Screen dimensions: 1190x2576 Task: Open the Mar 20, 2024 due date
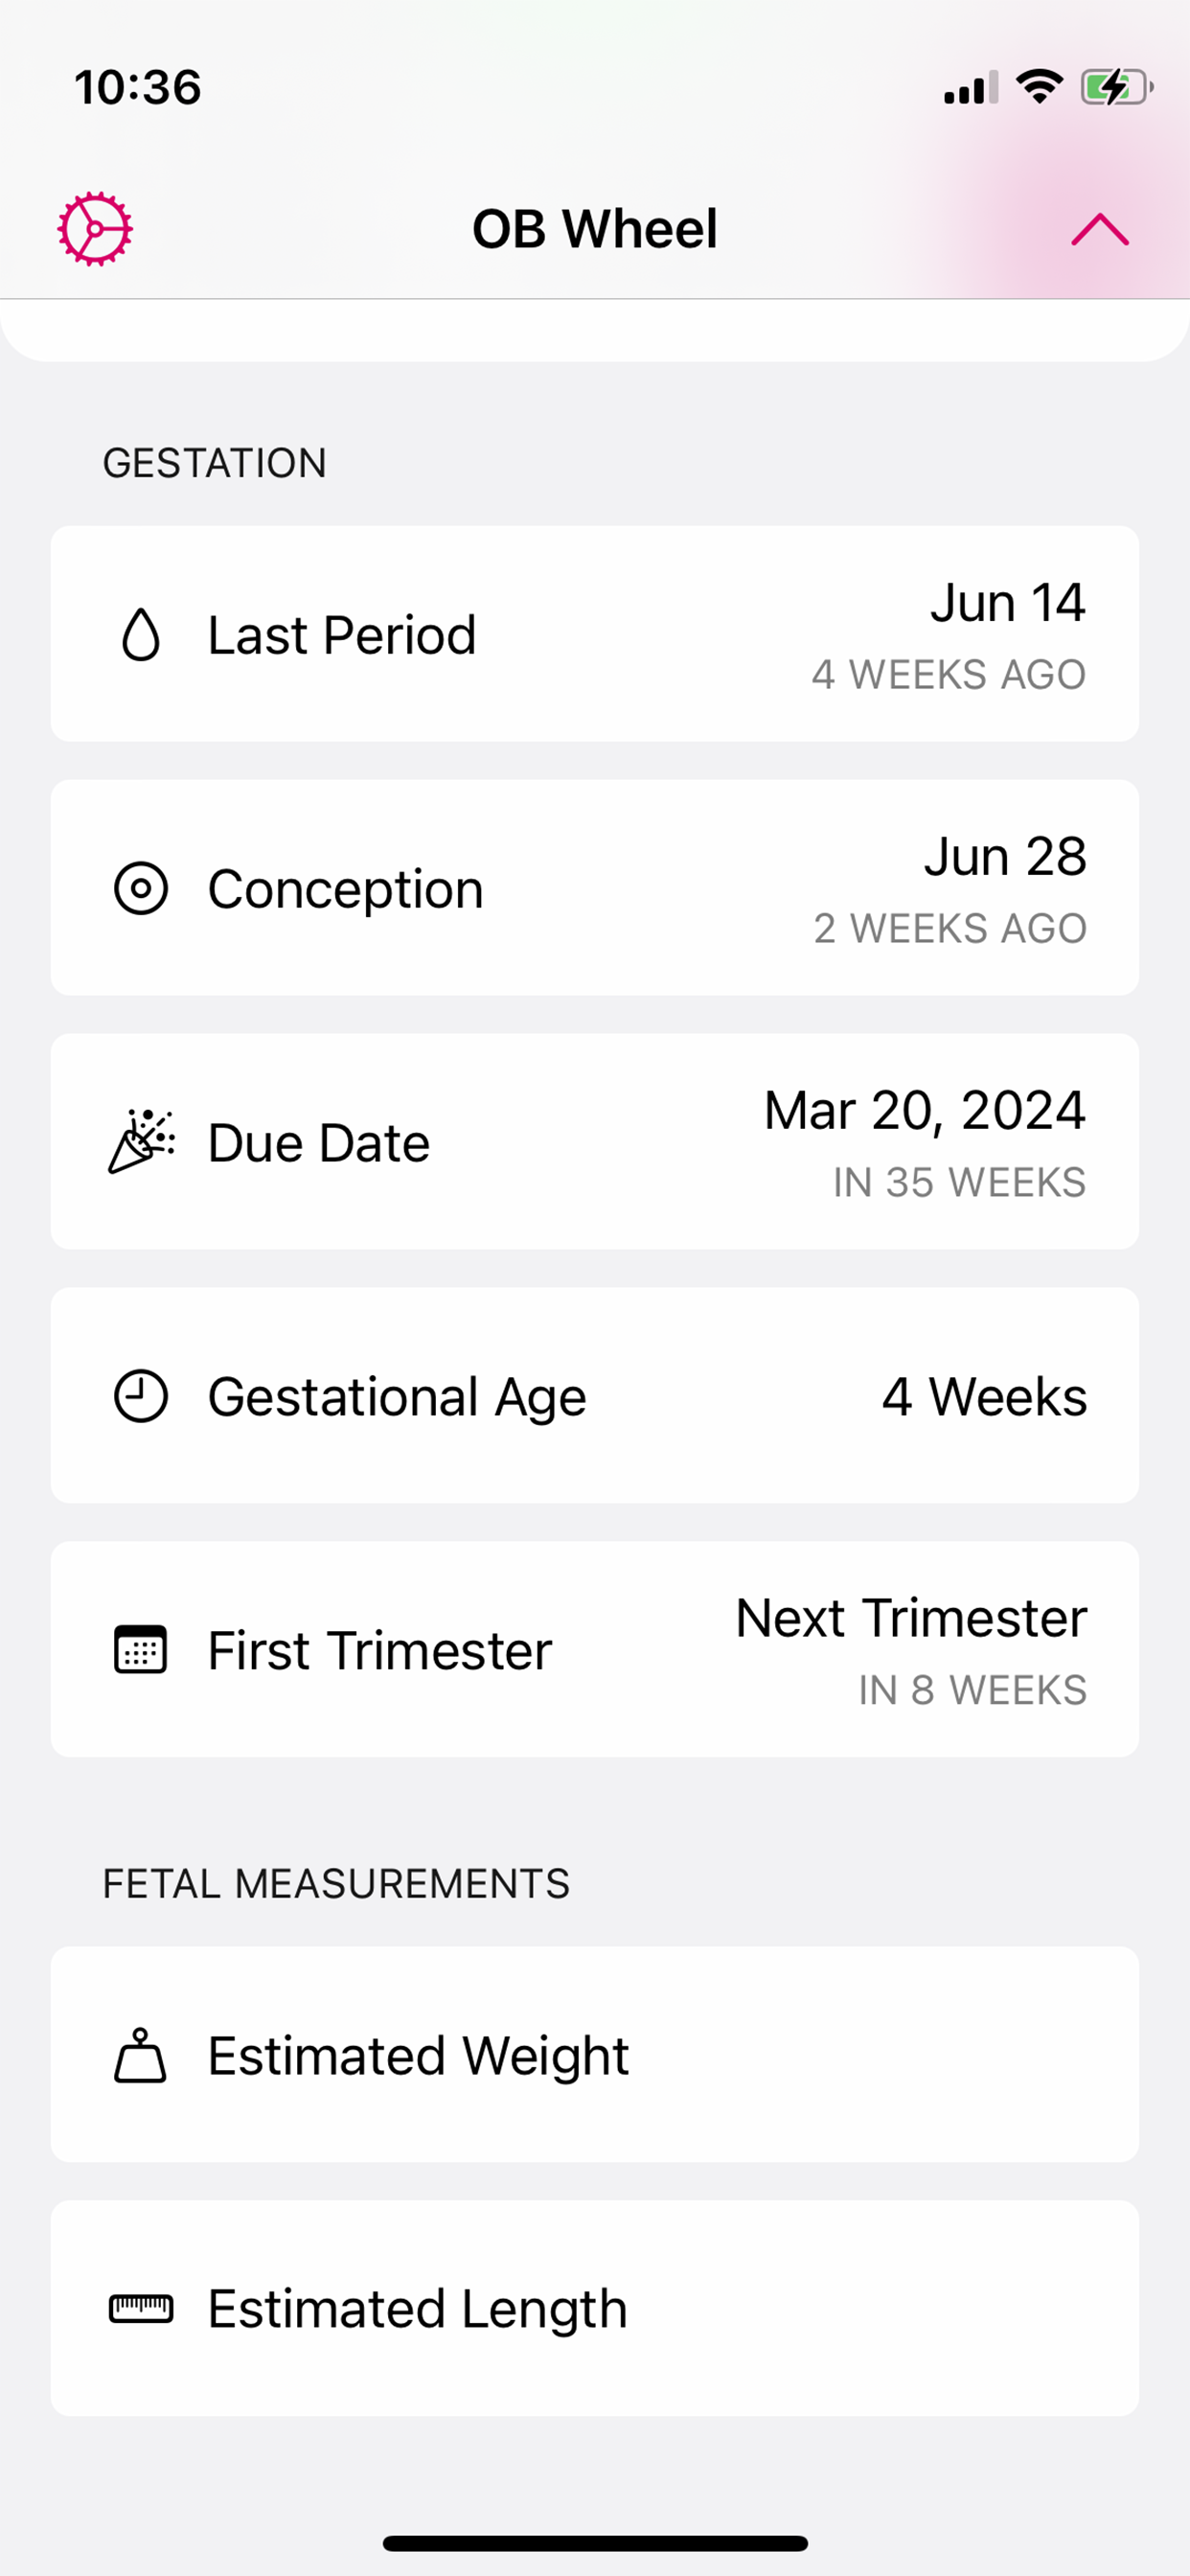(925, 1111)
